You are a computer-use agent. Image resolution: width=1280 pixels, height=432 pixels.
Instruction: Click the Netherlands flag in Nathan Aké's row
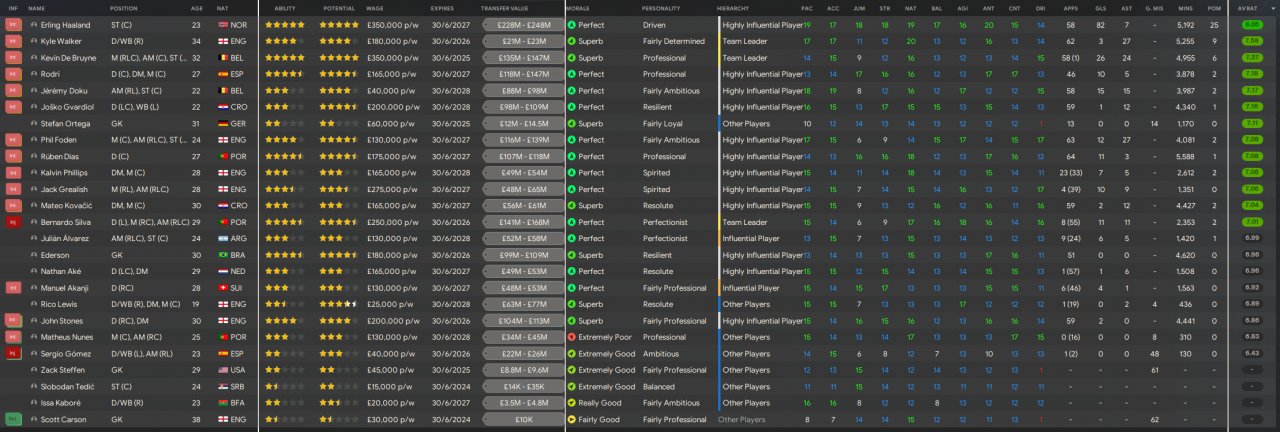223,271
